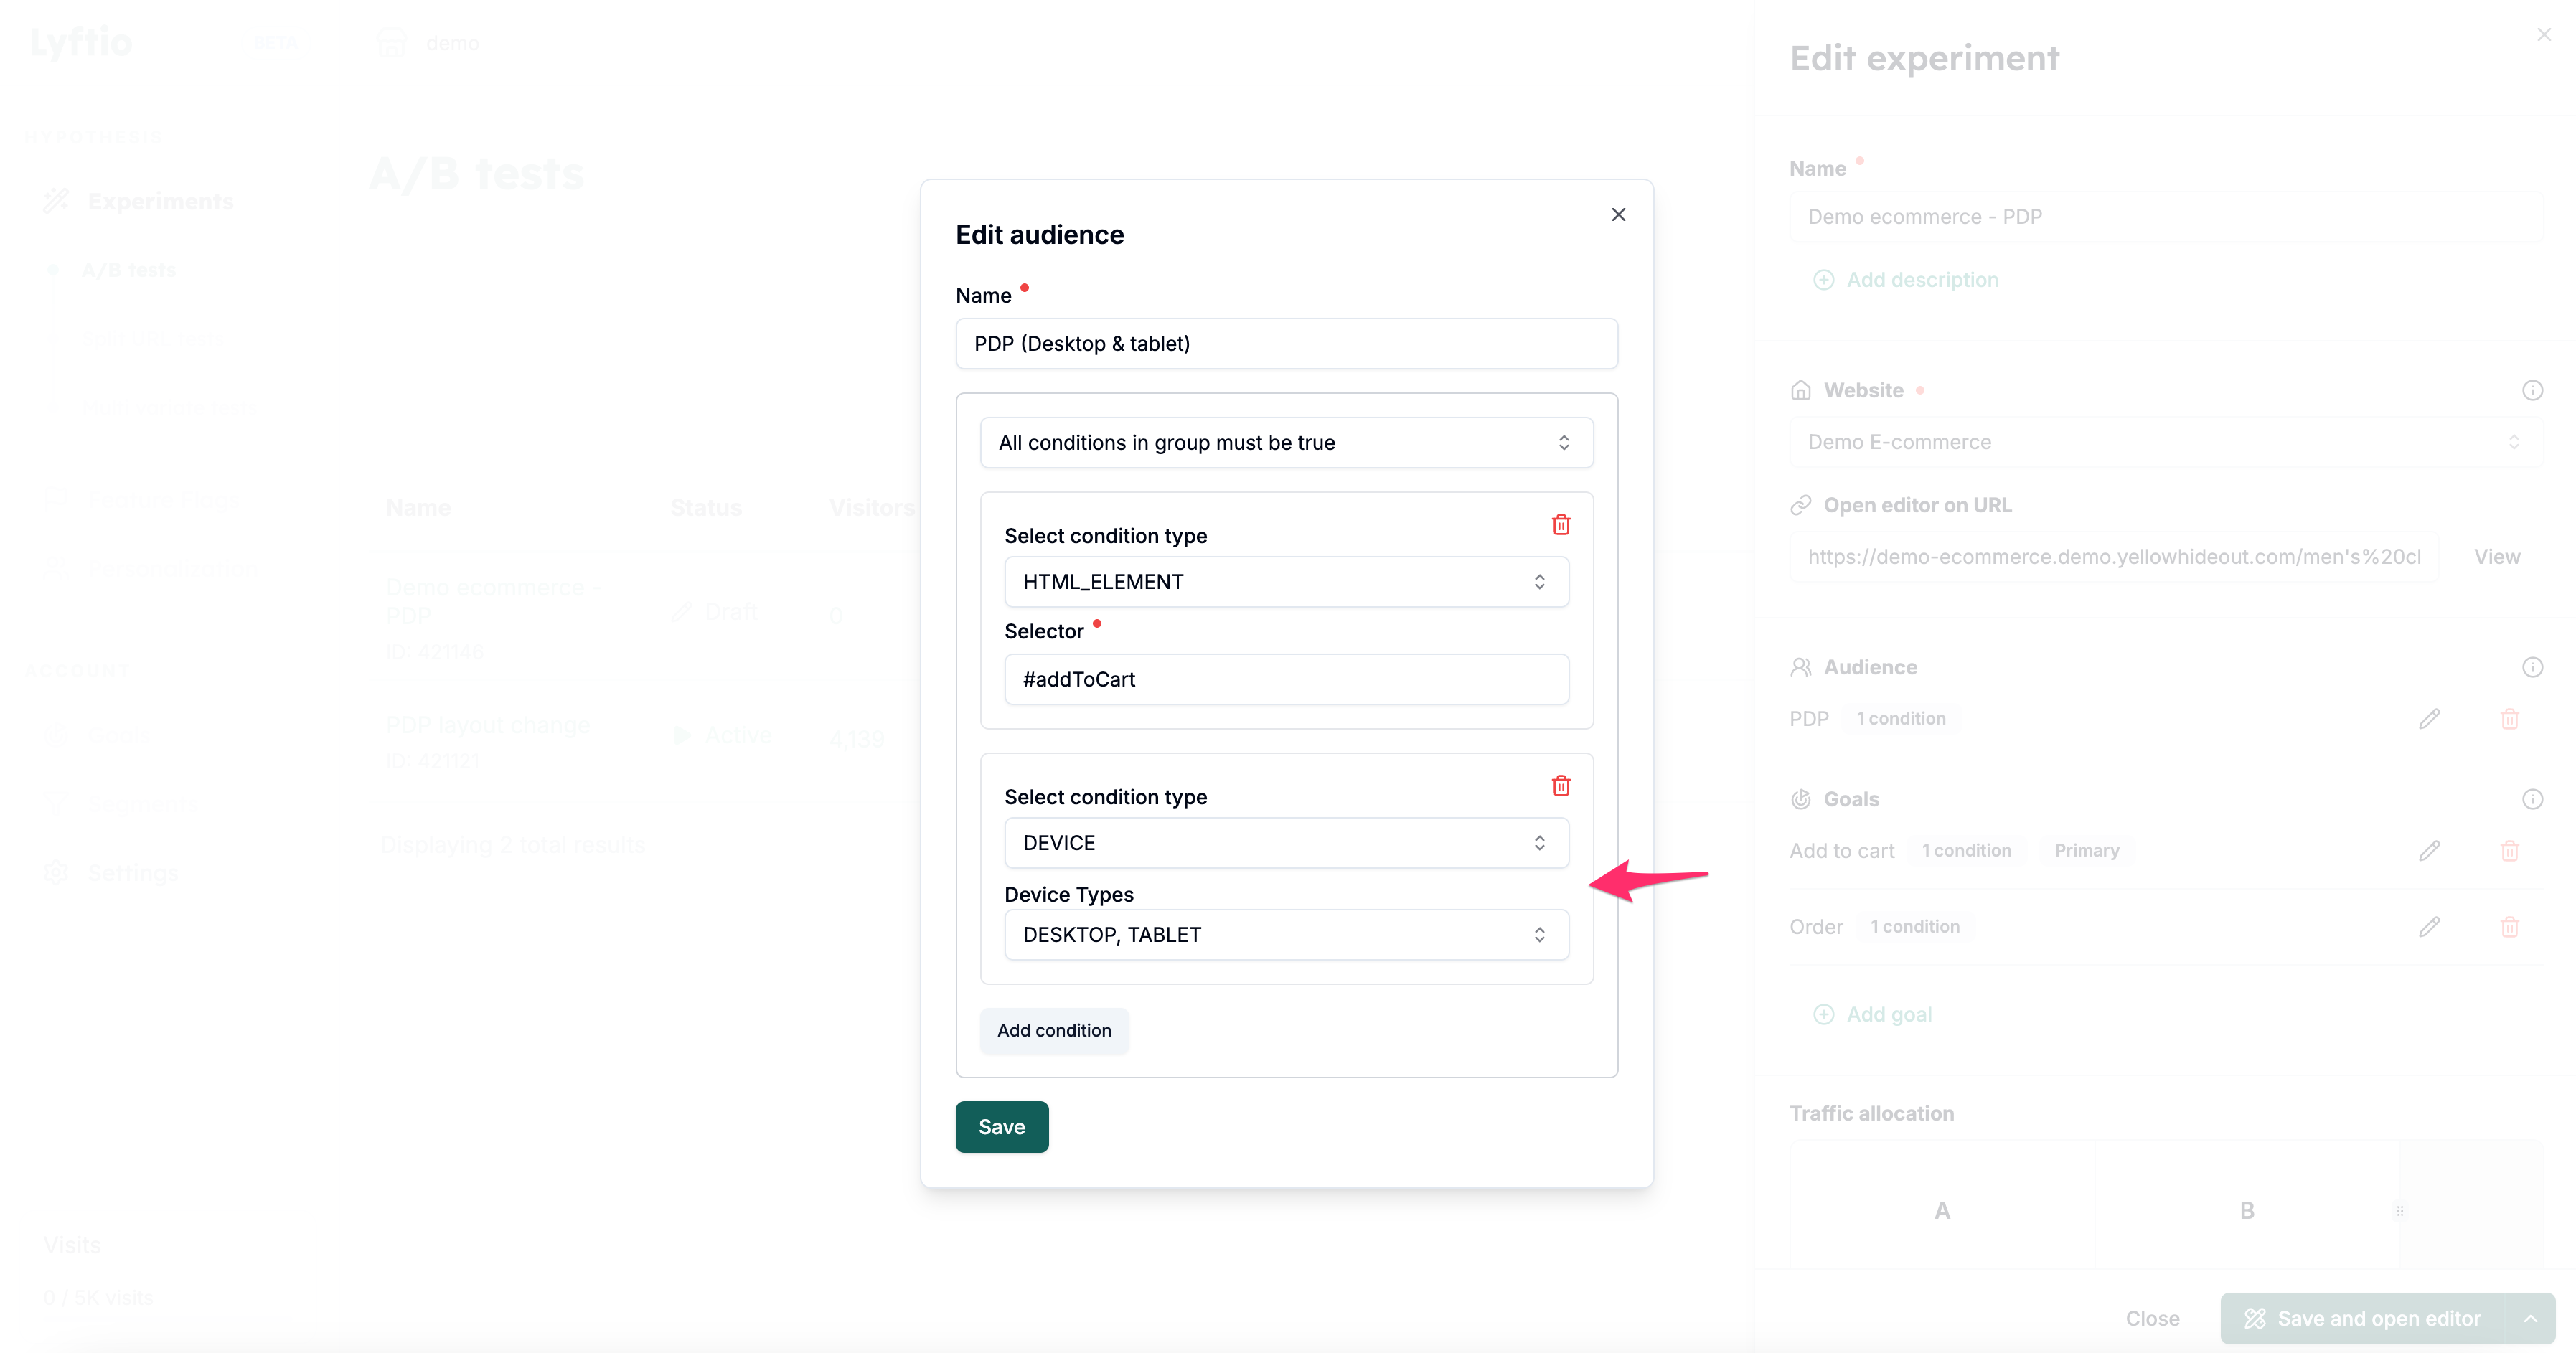Click pencil icon to edit PDP audience
The height and width of the screenshot is (1353, 2576).
[2429, 718]
